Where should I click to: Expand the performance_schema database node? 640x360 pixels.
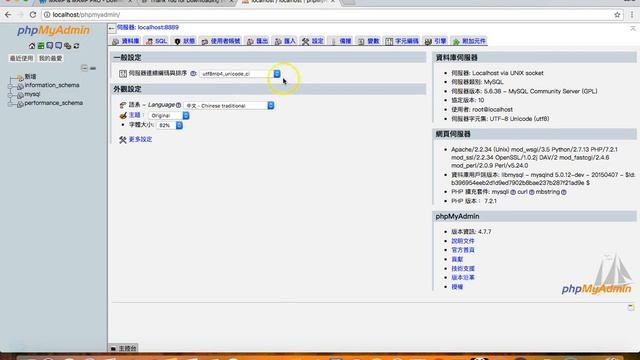point(10,104)
